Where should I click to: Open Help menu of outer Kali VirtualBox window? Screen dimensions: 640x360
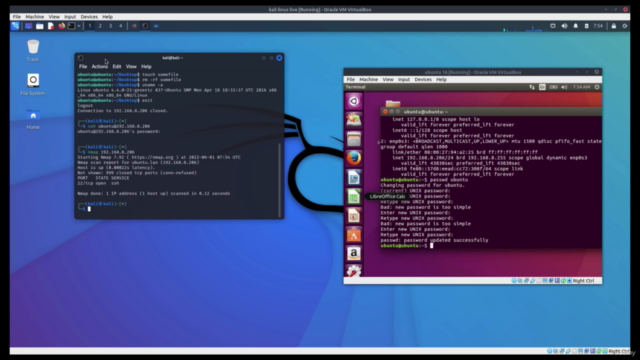107,17
